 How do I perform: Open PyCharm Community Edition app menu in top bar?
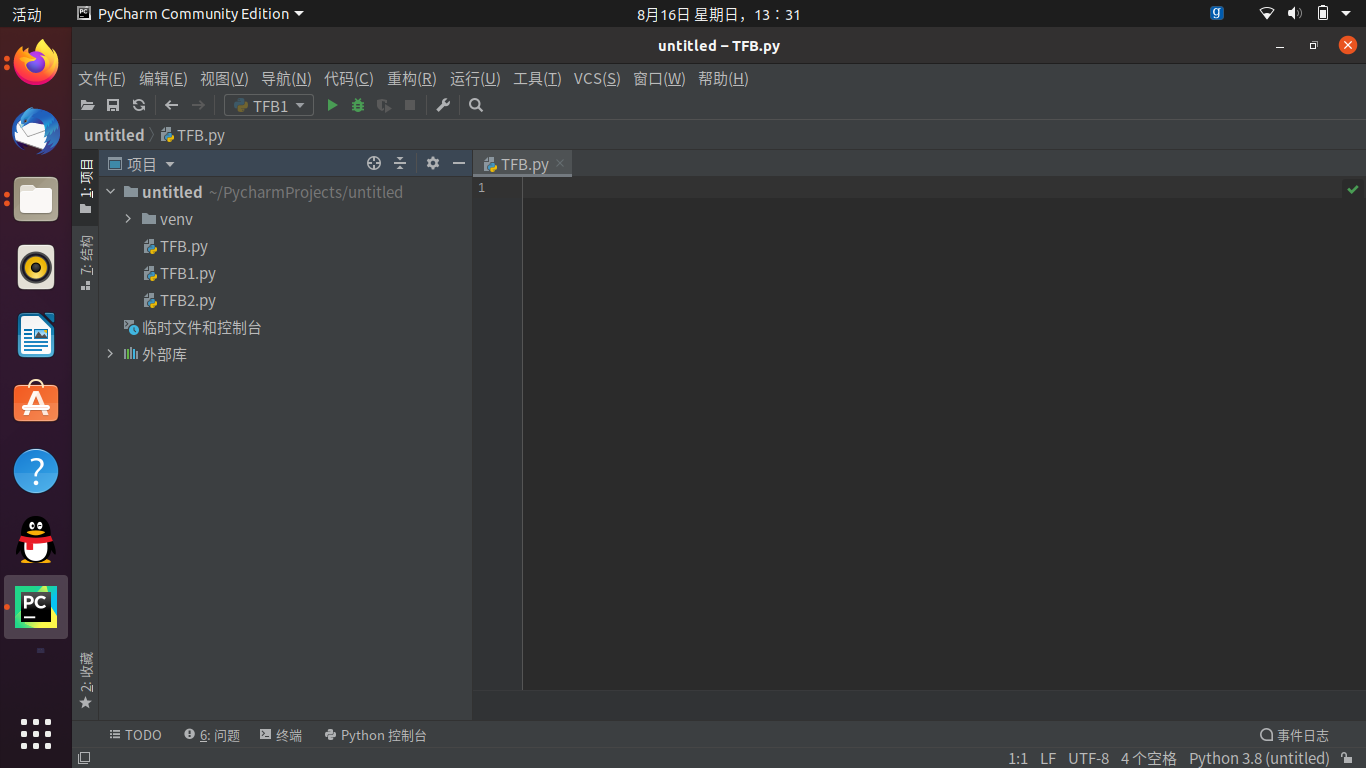coord(190,14)
